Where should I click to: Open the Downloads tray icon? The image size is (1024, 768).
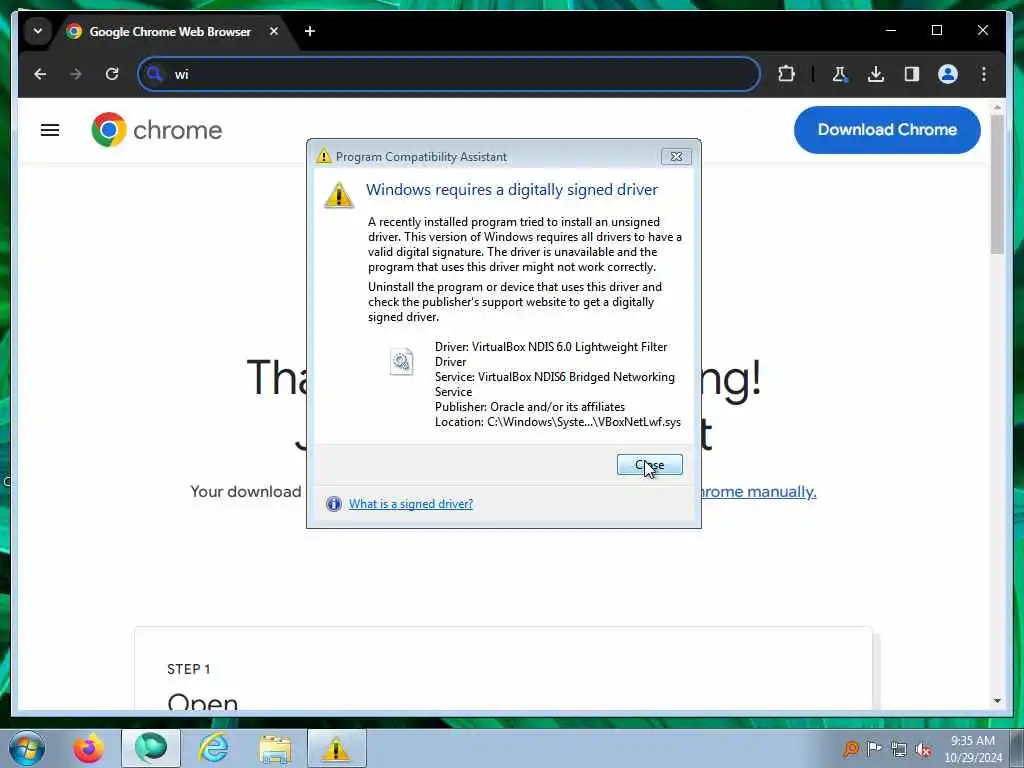(x=876, y=74)
